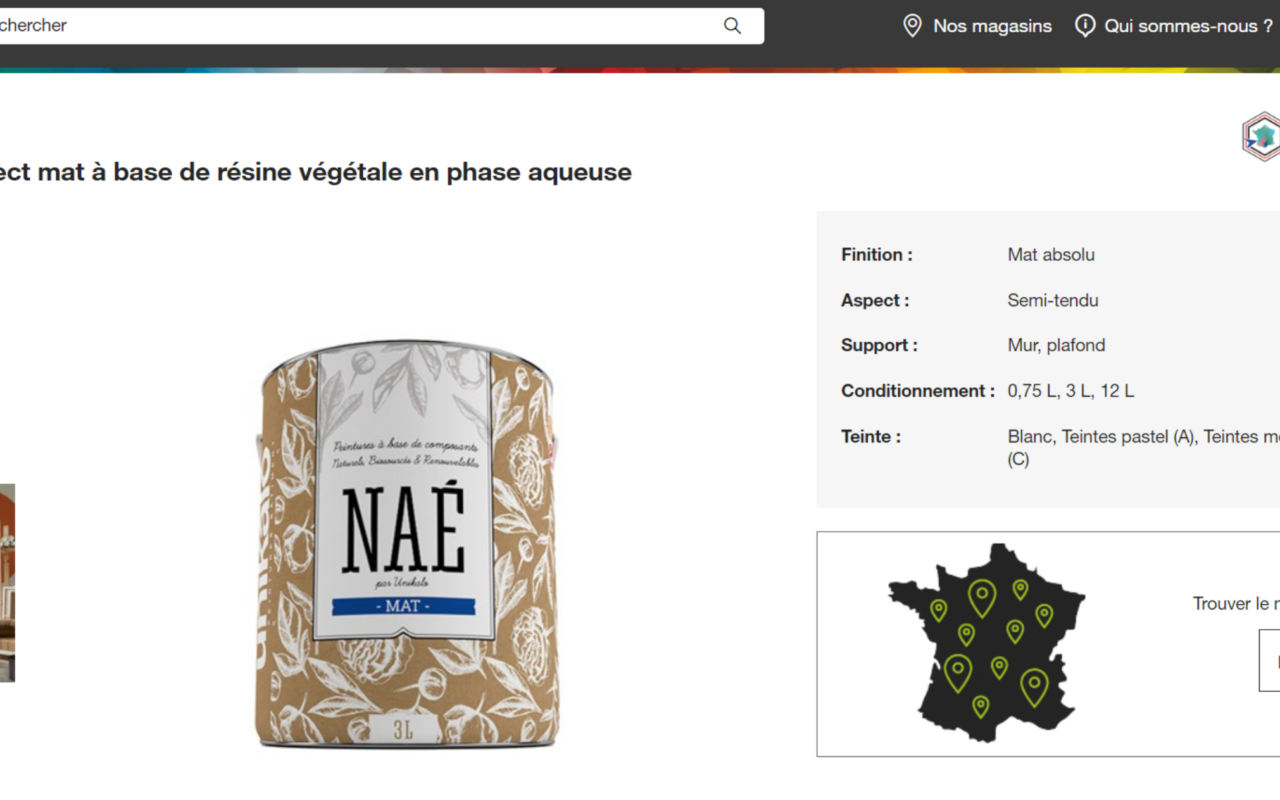Select the southernmost pin on the France map
The width and height of the screenshot is (1280, 800).
[981, 706]
